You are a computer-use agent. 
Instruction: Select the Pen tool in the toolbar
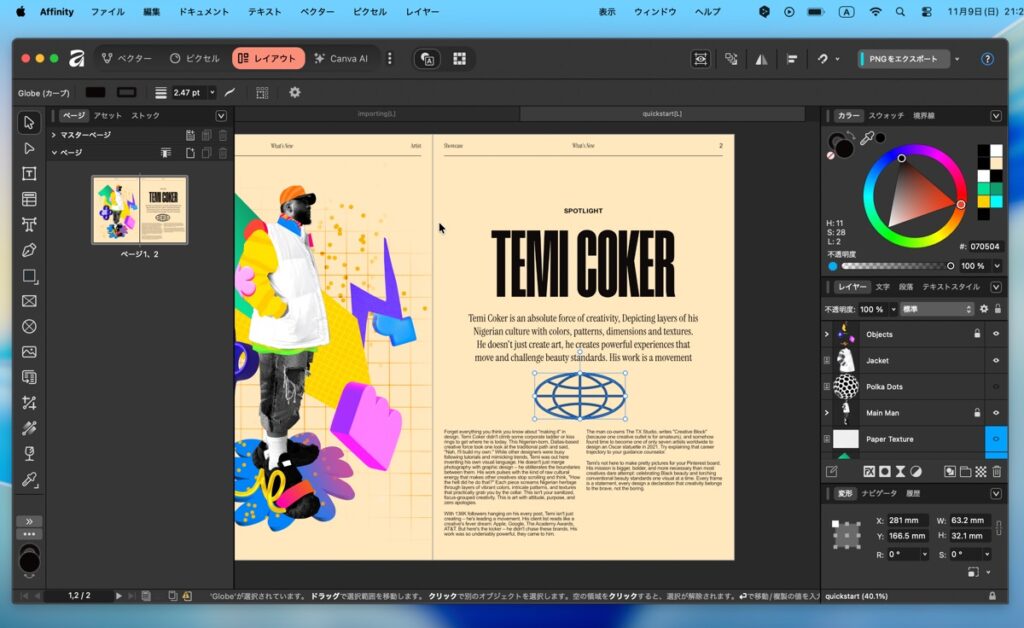[x=29, y=250]
